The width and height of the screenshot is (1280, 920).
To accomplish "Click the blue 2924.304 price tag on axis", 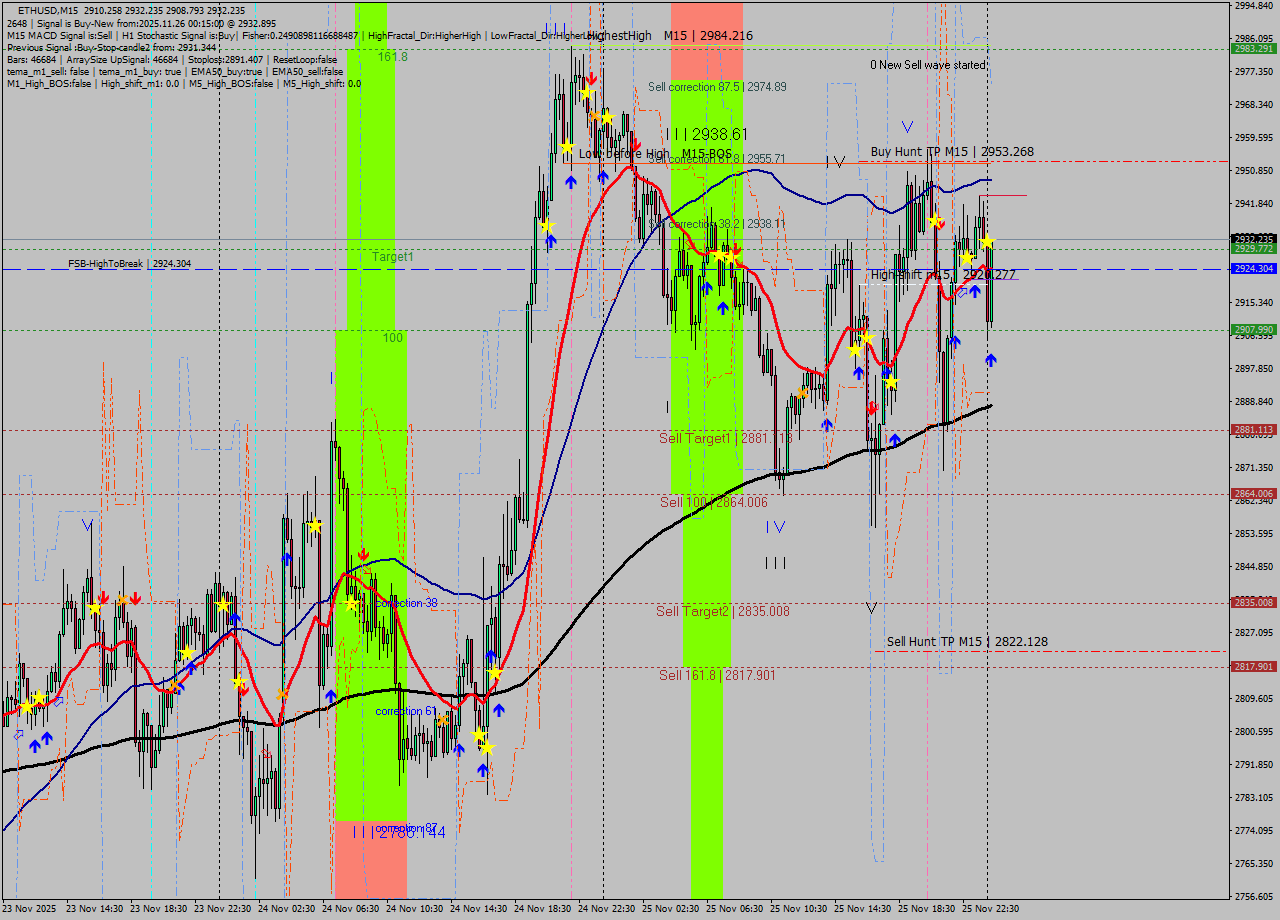I will (1253, 269).
